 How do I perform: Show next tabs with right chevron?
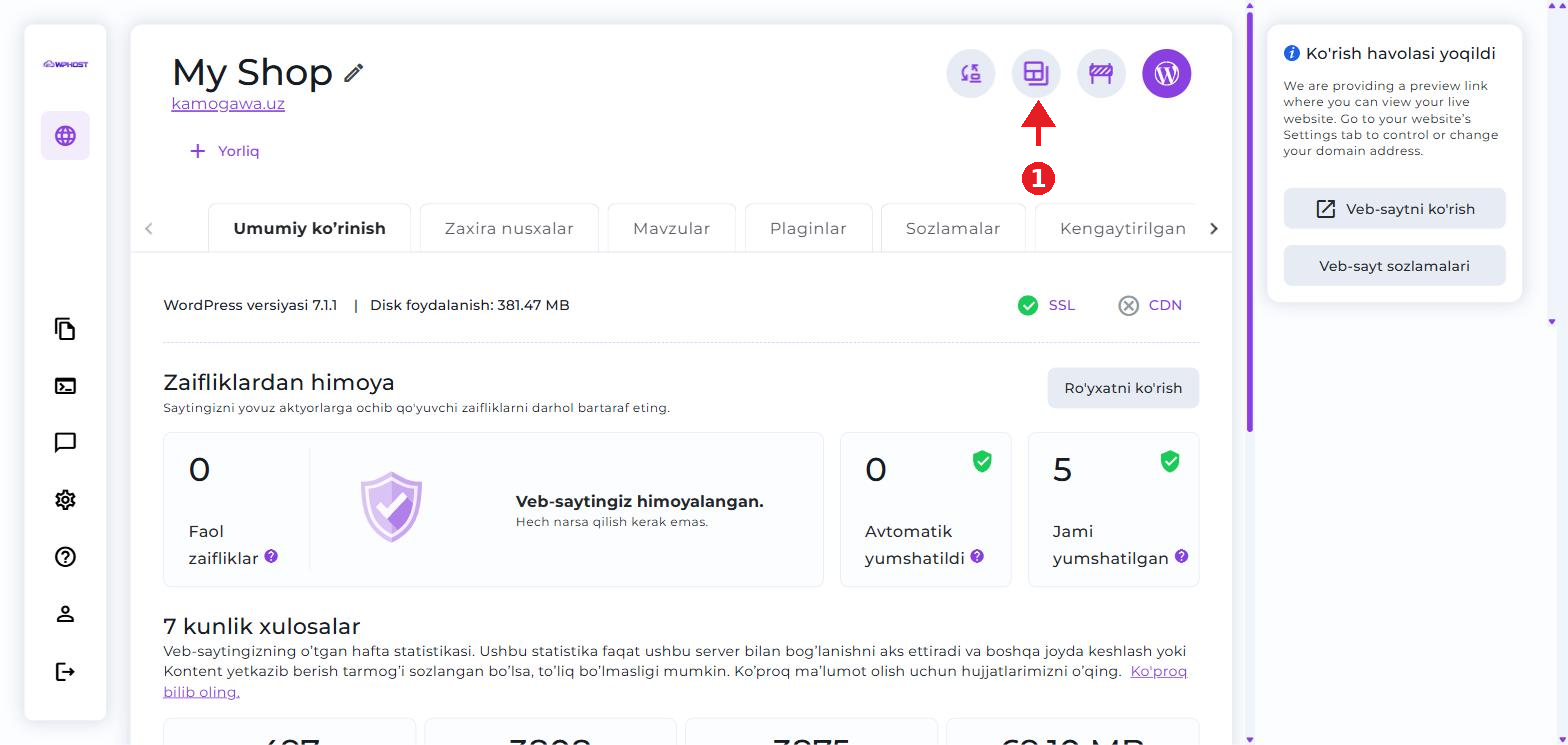[x=1214, y=228]
